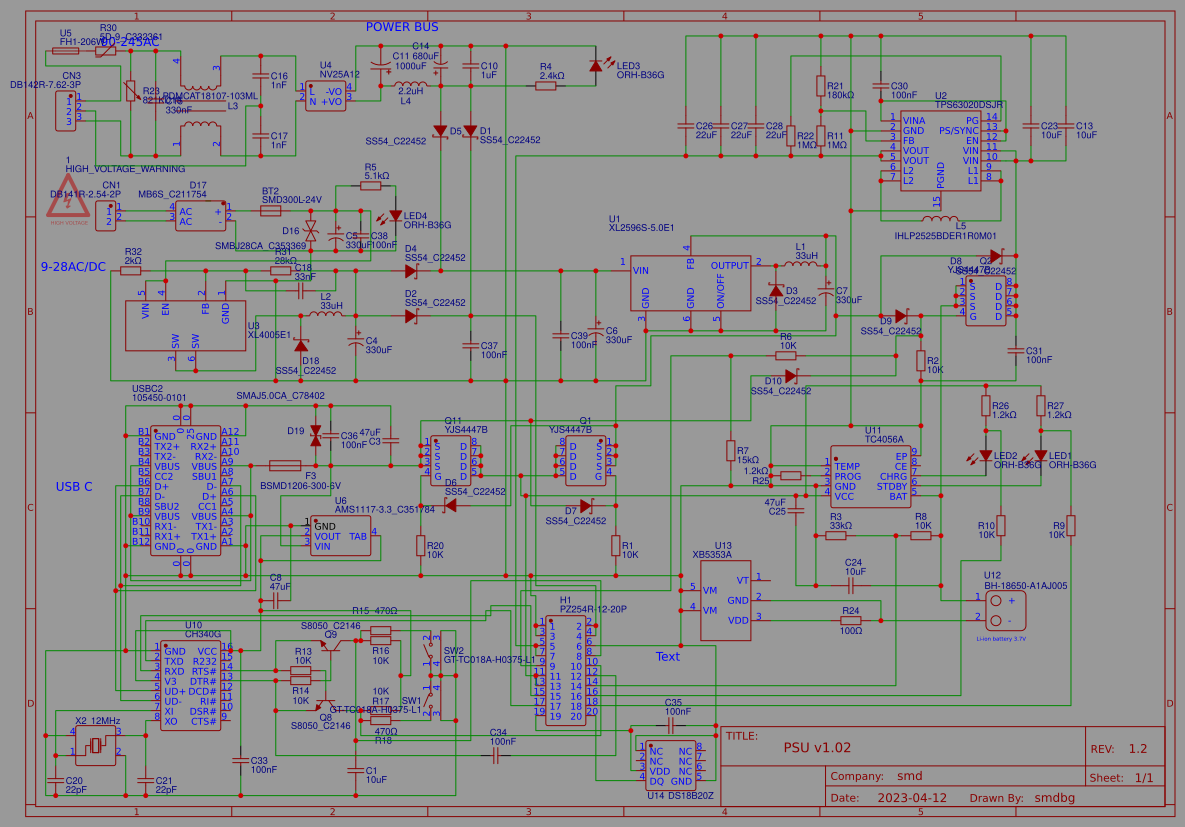Click the PSU v1.02 title text
This screenshot has height=827, width=1185.
click(817, 746)
